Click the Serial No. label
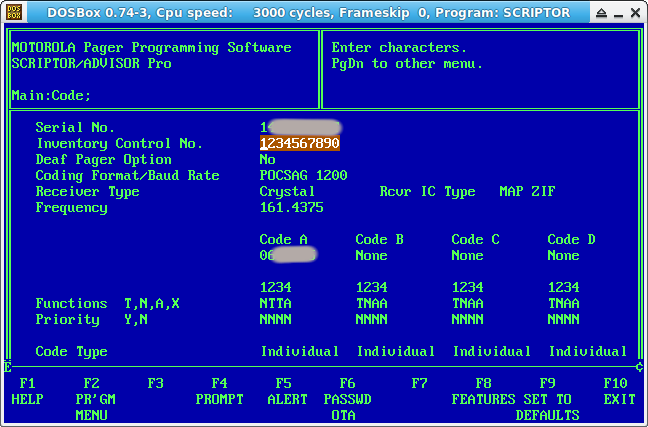648x427 pixels. [75, 127]
